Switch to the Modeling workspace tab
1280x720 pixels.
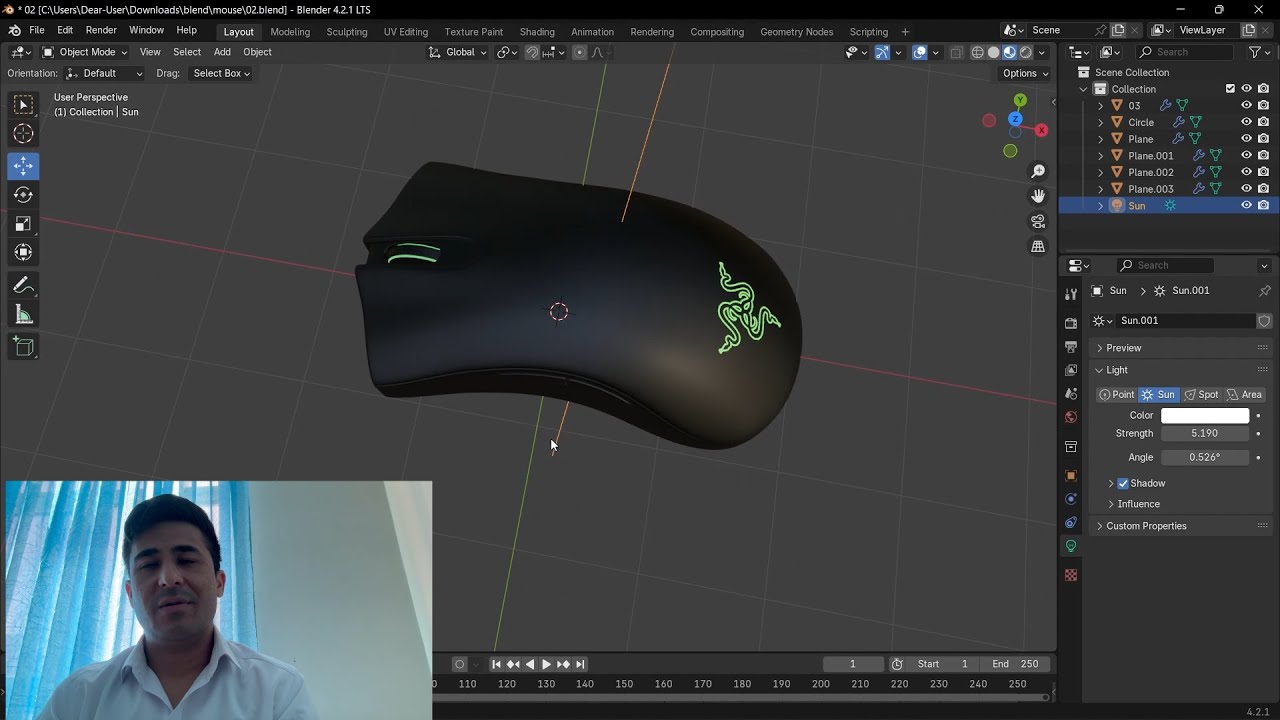(x=290, y=32)
